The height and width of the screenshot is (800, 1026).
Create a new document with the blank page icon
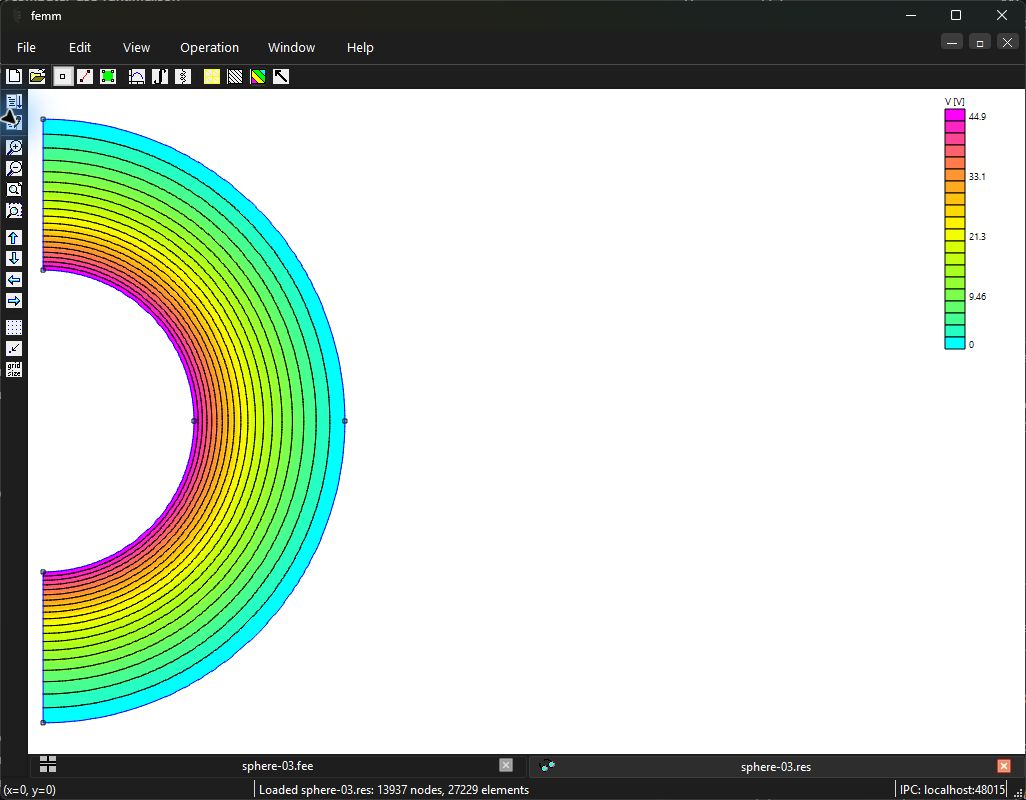14,77
